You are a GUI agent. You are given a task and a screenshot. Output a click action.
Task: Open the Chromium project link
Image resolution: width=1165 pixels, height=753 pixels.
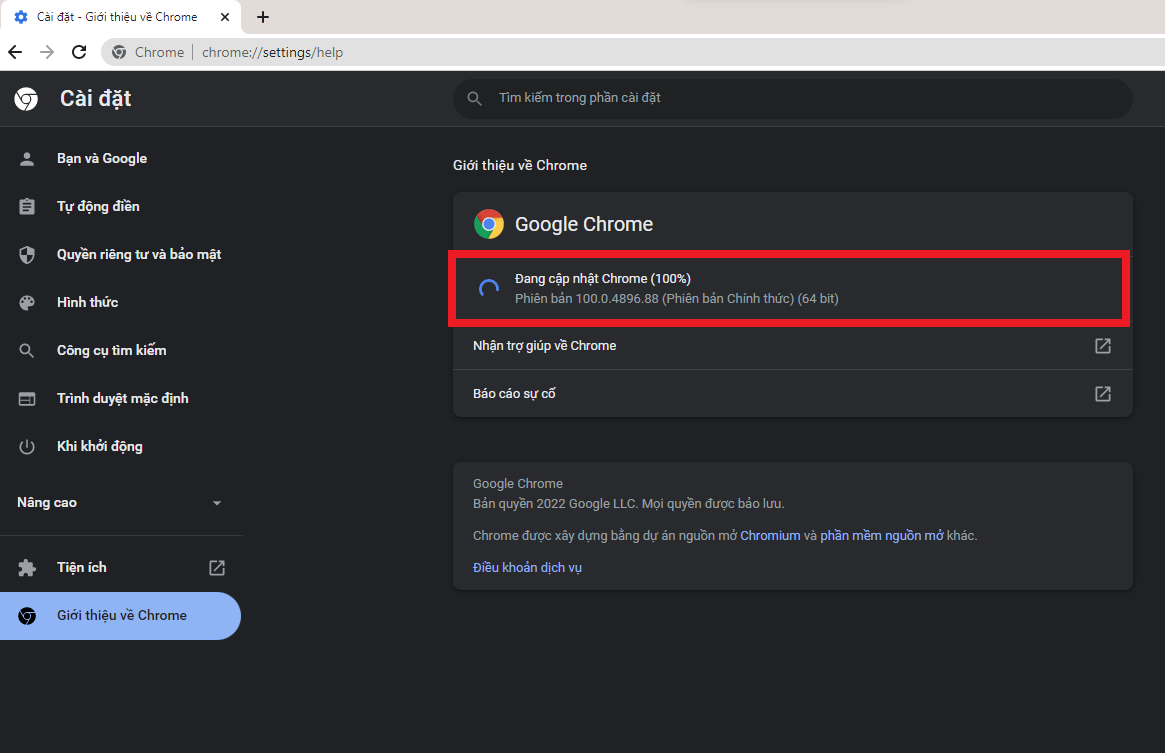pos(770,535)
